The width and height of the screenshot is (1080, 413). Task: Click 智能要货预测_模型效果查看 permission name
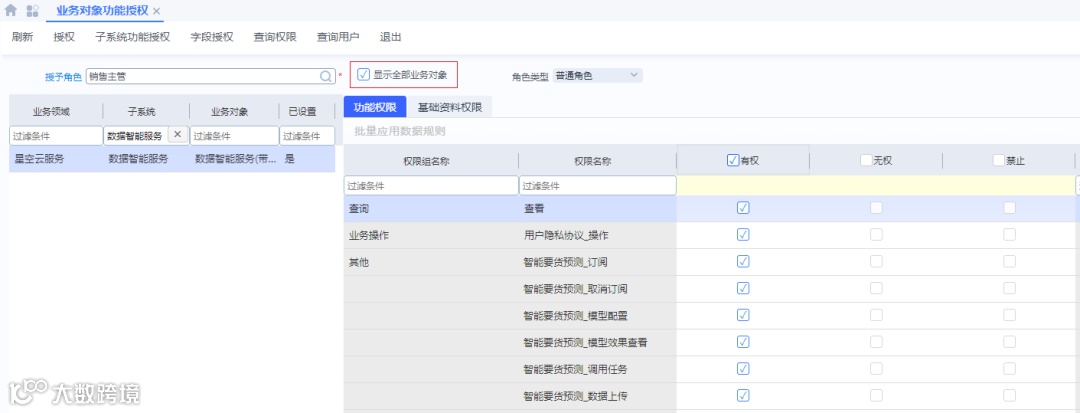tap(585, 343)
